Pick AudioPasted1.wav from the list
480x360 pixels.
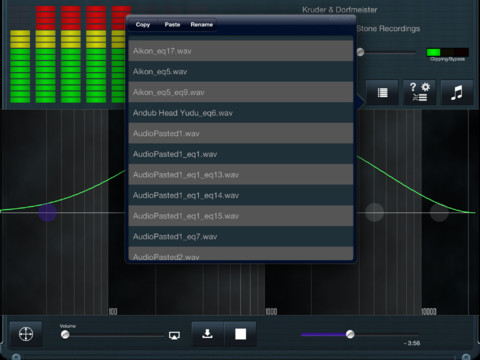tap(241, 133)
